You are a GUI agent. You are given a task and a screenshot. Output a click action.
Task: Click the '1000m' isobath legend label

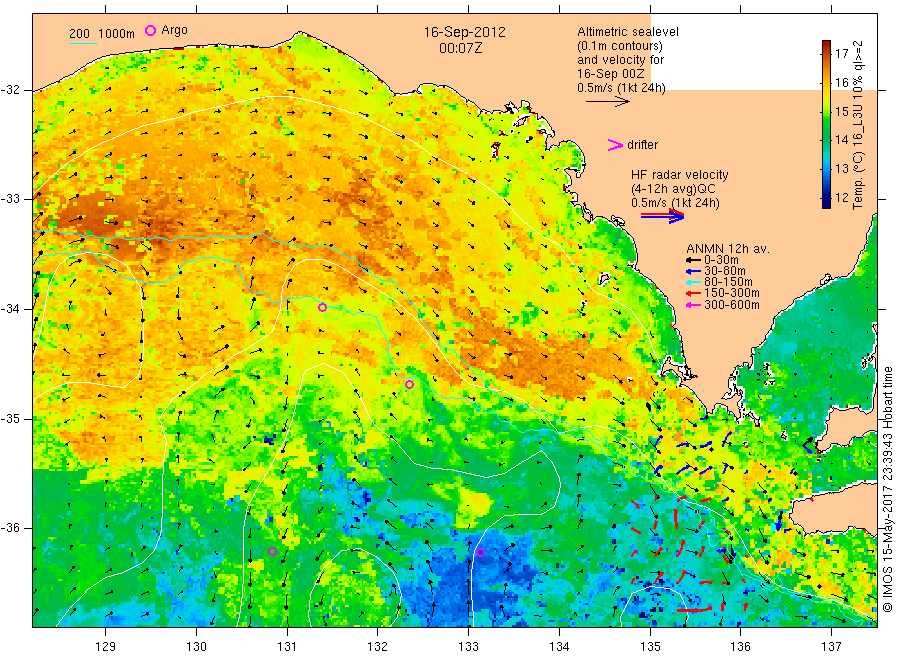coord(117,34)
